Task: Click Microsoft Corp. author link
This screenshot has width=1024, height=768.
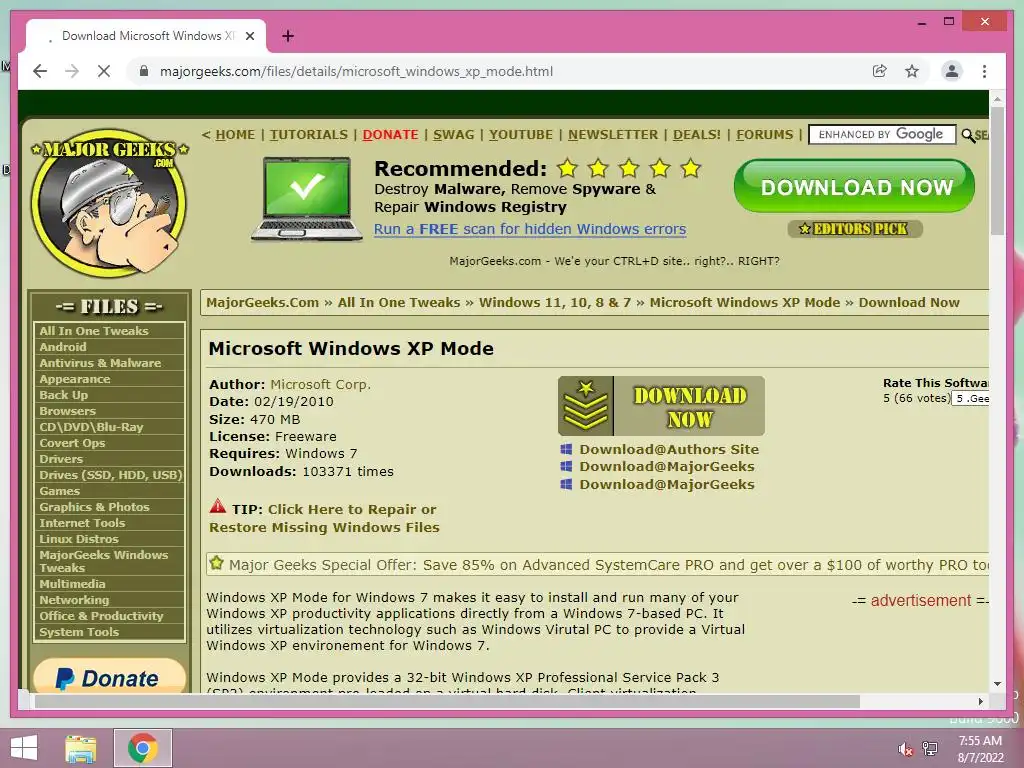Action: pos(321,385)
